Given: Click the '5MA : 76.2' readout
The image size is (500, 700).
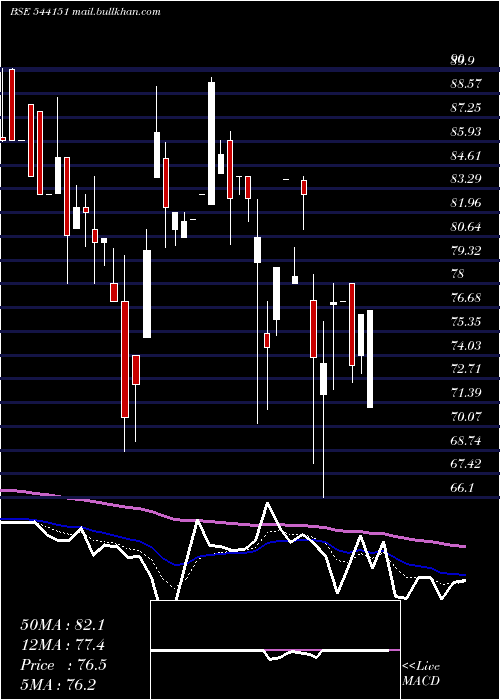Looking at the screenshot, I should (x=58, y=685).
